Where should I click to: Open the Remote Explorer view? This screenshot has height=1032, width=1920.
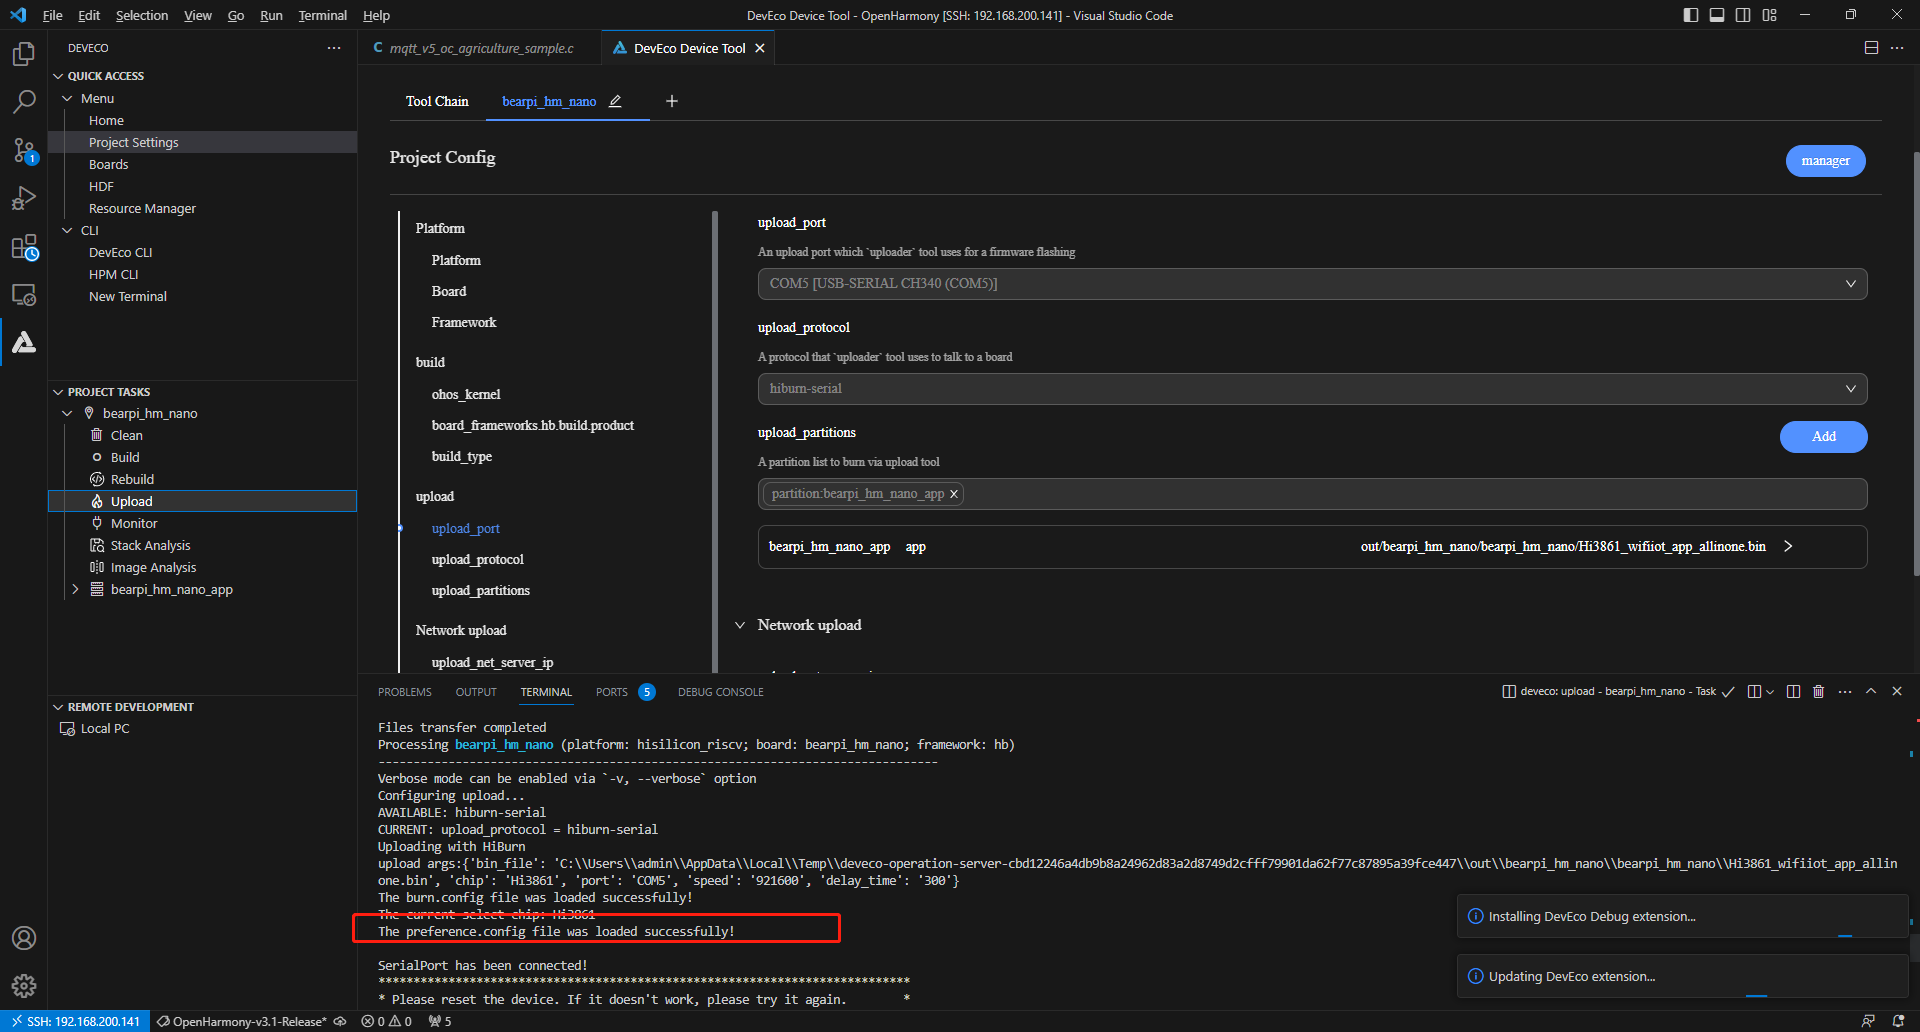[x=24, y=295]
